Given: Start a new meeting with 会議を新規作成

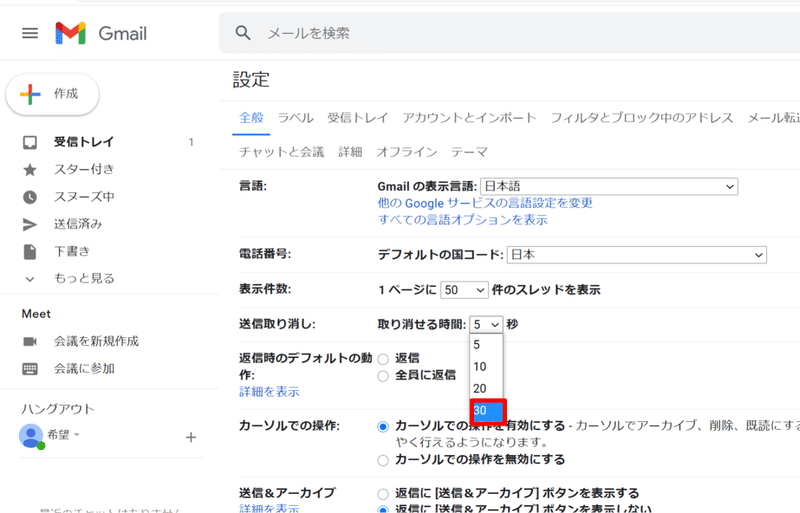Looking at the screenshot, I should coord(96,341).
